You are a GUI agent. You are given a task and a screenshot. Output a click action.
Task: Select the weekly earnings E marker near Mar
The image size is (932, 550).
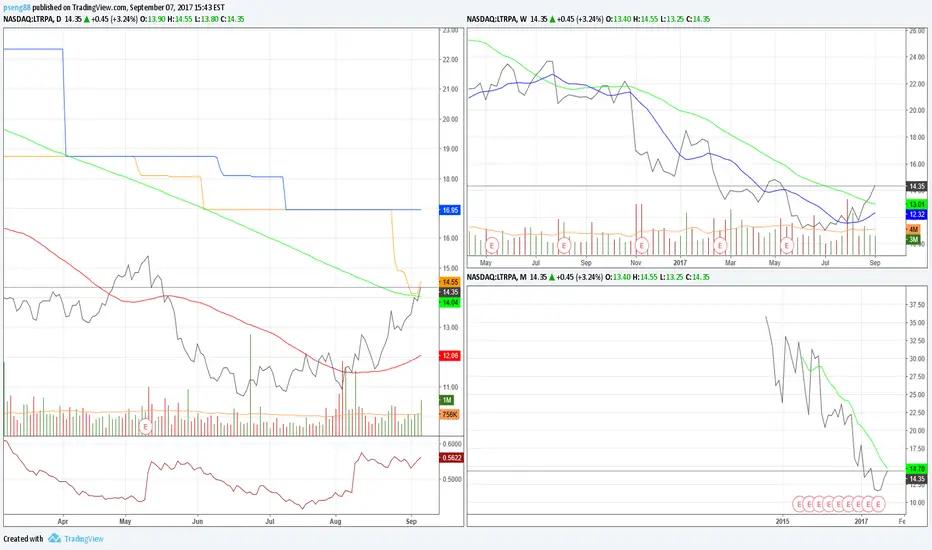coord(720,245)
